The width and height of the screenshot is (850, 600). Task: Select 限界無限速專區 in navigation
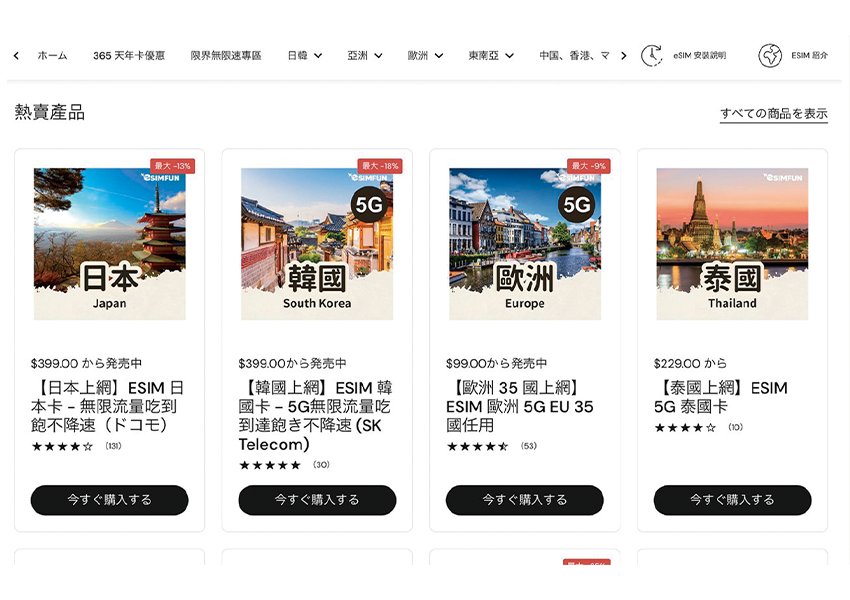point(226,56)
